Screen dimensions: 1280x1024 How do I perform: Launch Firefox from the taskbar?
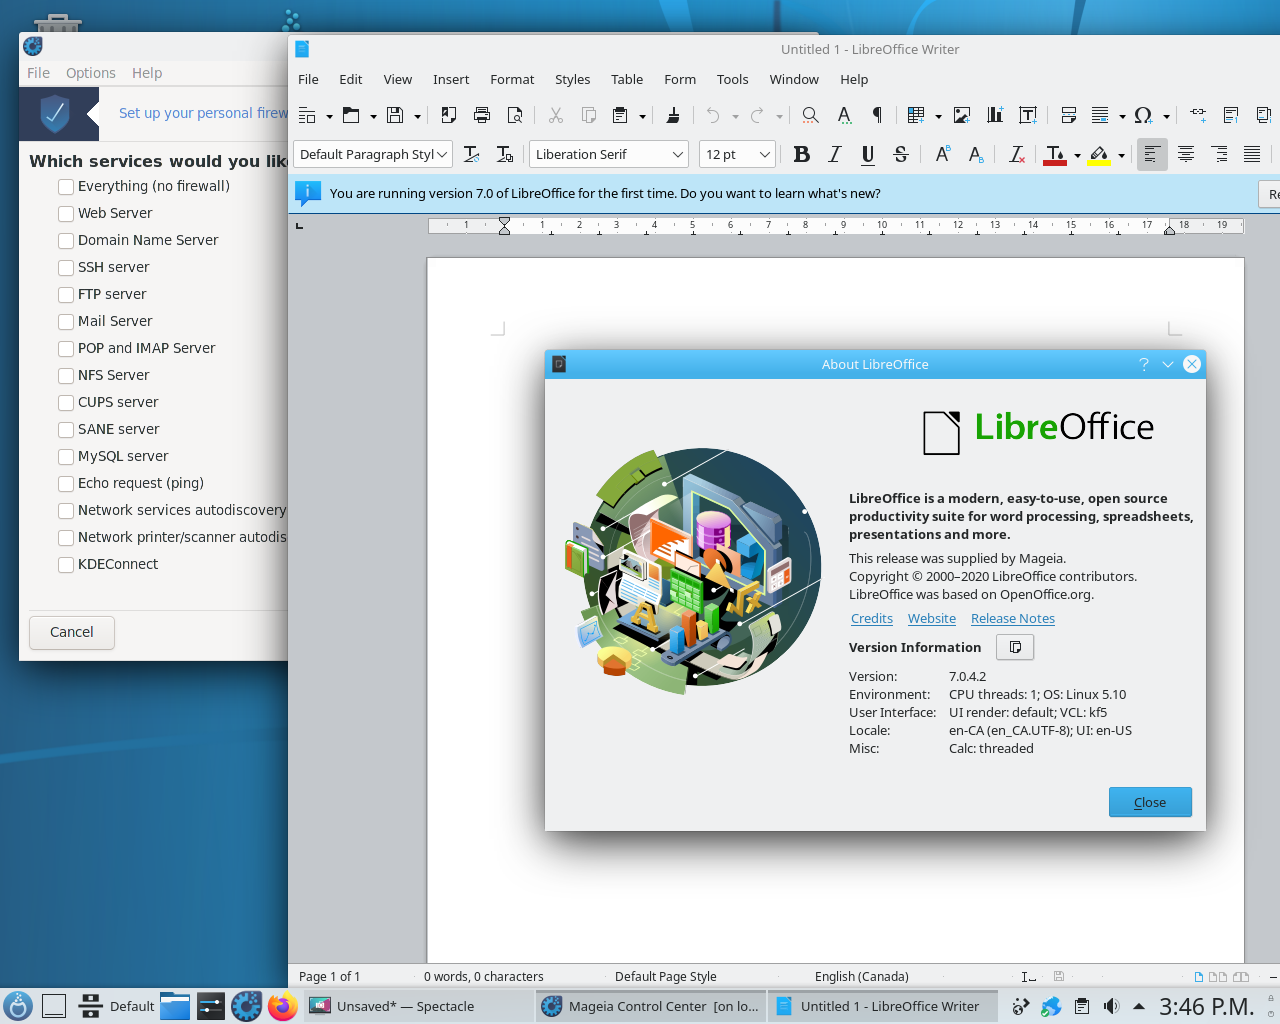coord(282,1006)
